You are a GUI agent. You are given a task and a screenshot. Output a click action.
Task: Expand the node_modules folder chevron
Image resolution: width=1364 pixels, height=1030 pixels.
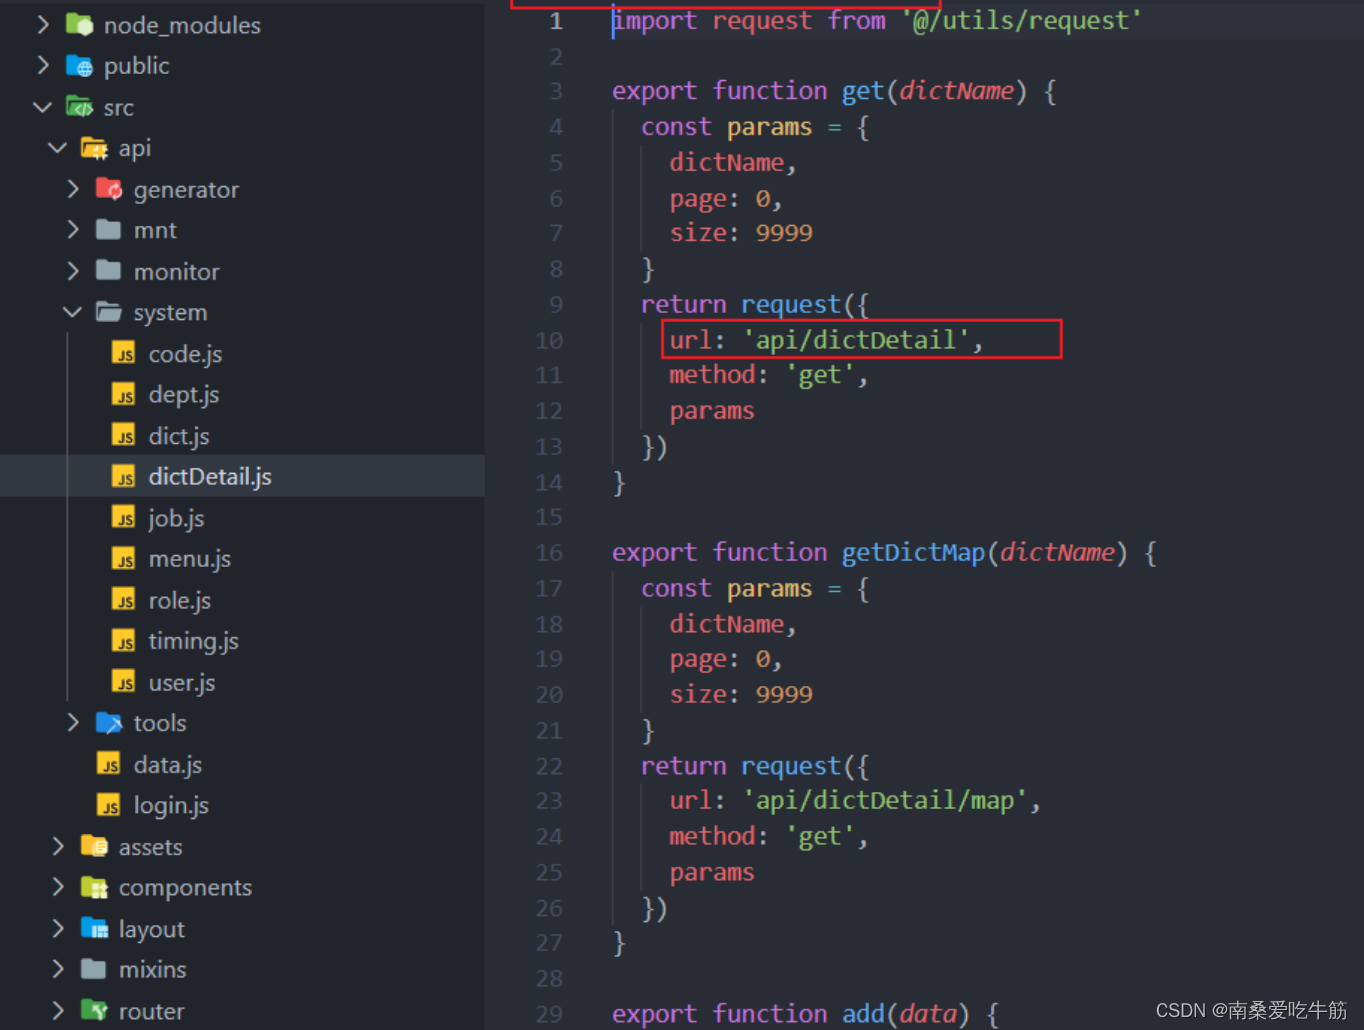tap(43, 24)
